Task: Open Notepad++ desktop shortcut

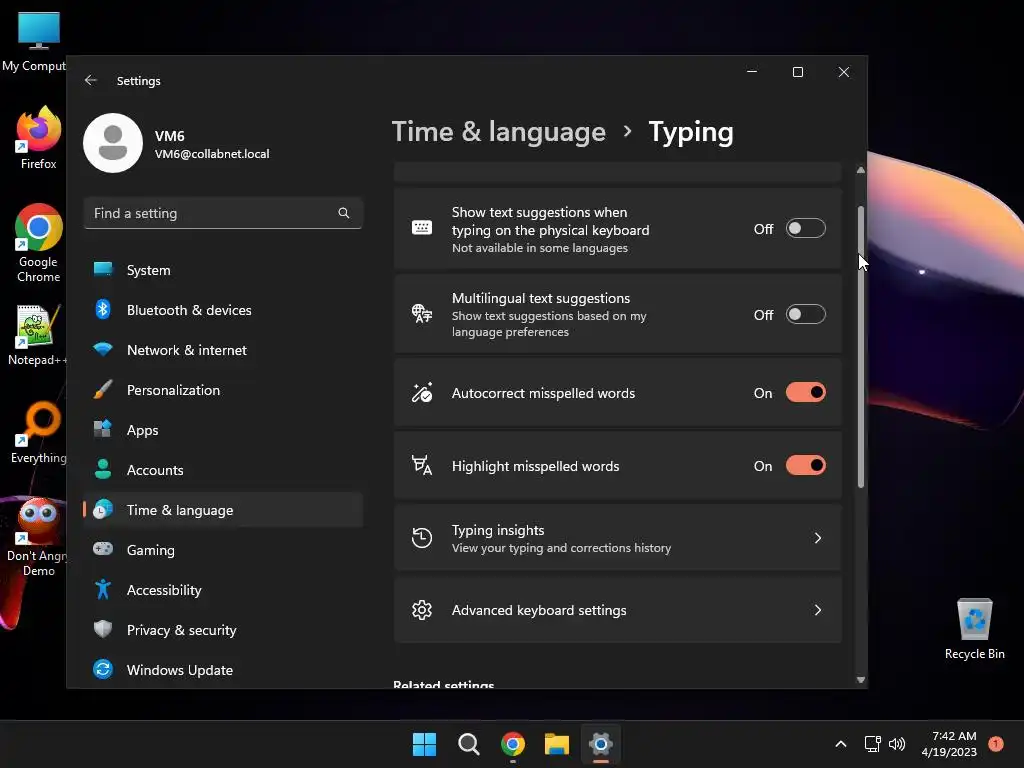Action: coord(37,335)
